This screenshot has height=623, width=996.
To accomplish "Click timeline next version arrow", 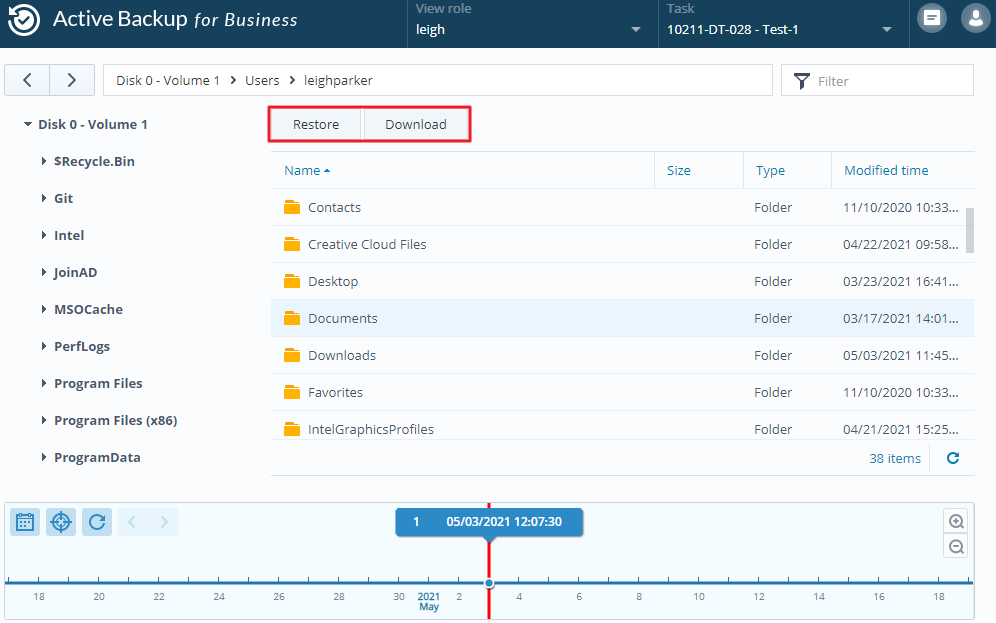I will coord(164,522).
